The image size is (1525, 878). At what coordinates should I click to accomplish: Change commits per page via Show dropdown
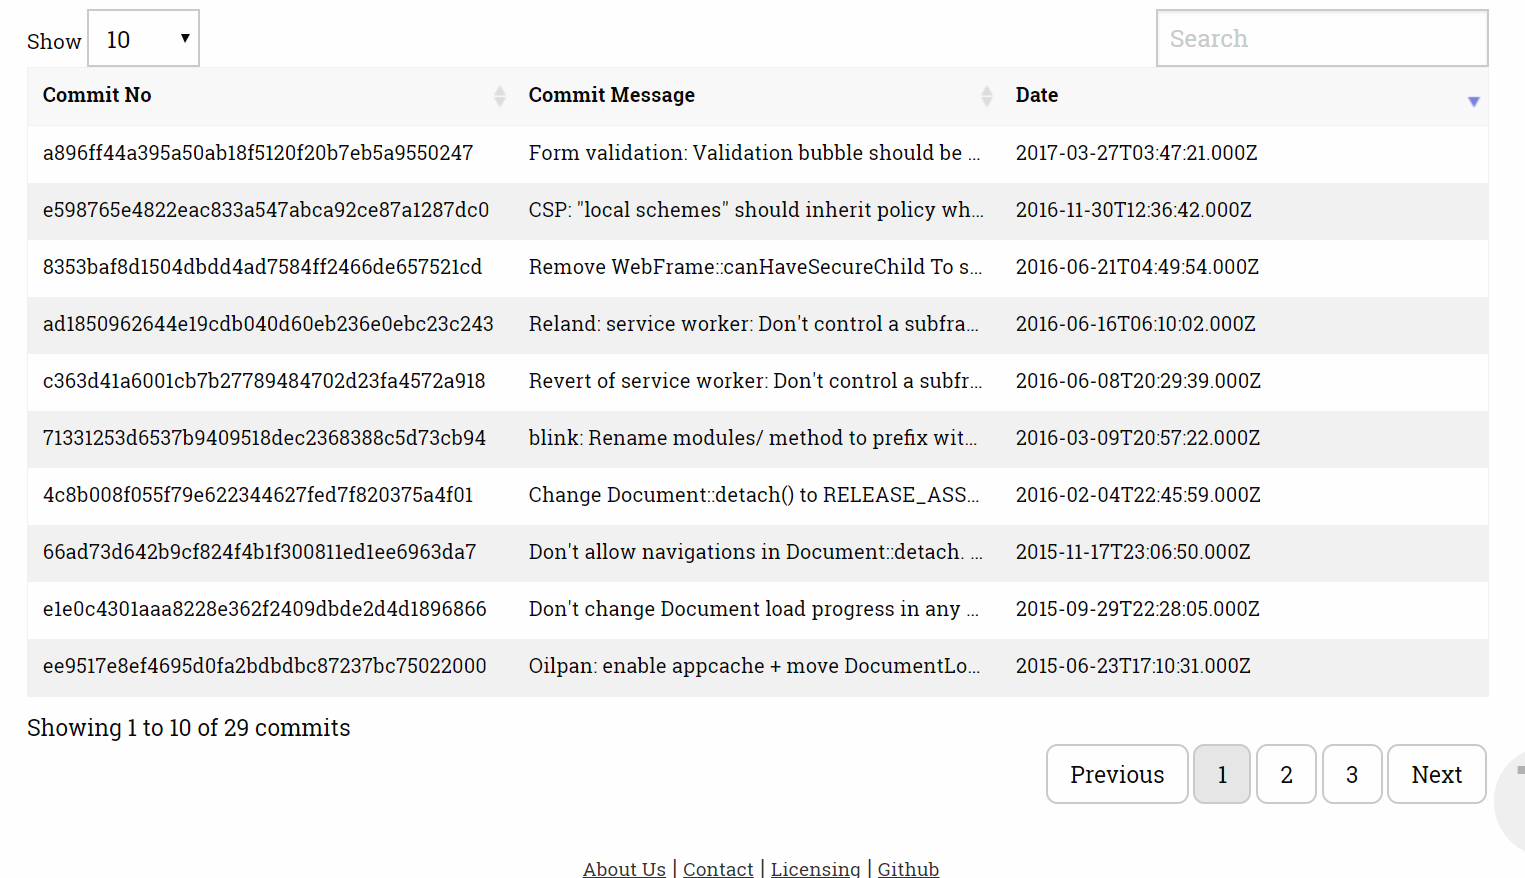point(143,37)
